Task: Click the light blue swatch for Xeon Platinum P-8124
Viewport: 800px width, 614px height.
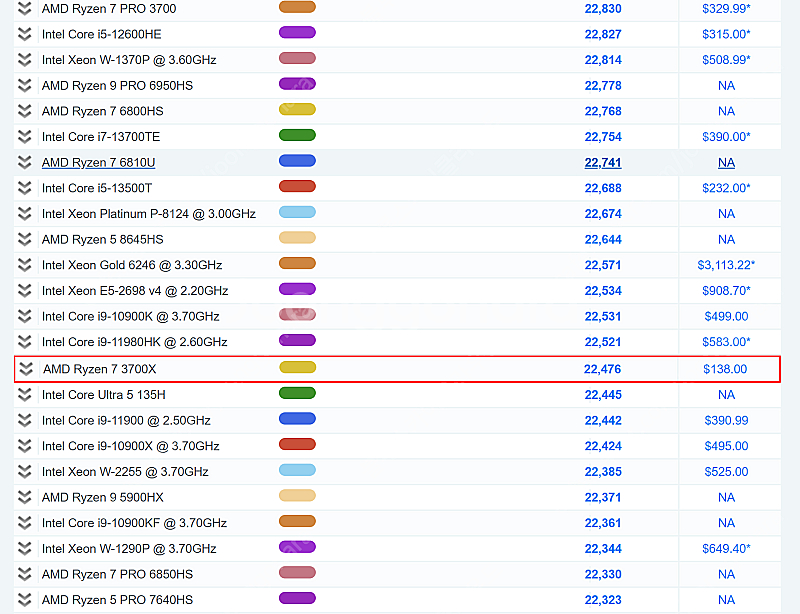Action: (x=297, y=212)
